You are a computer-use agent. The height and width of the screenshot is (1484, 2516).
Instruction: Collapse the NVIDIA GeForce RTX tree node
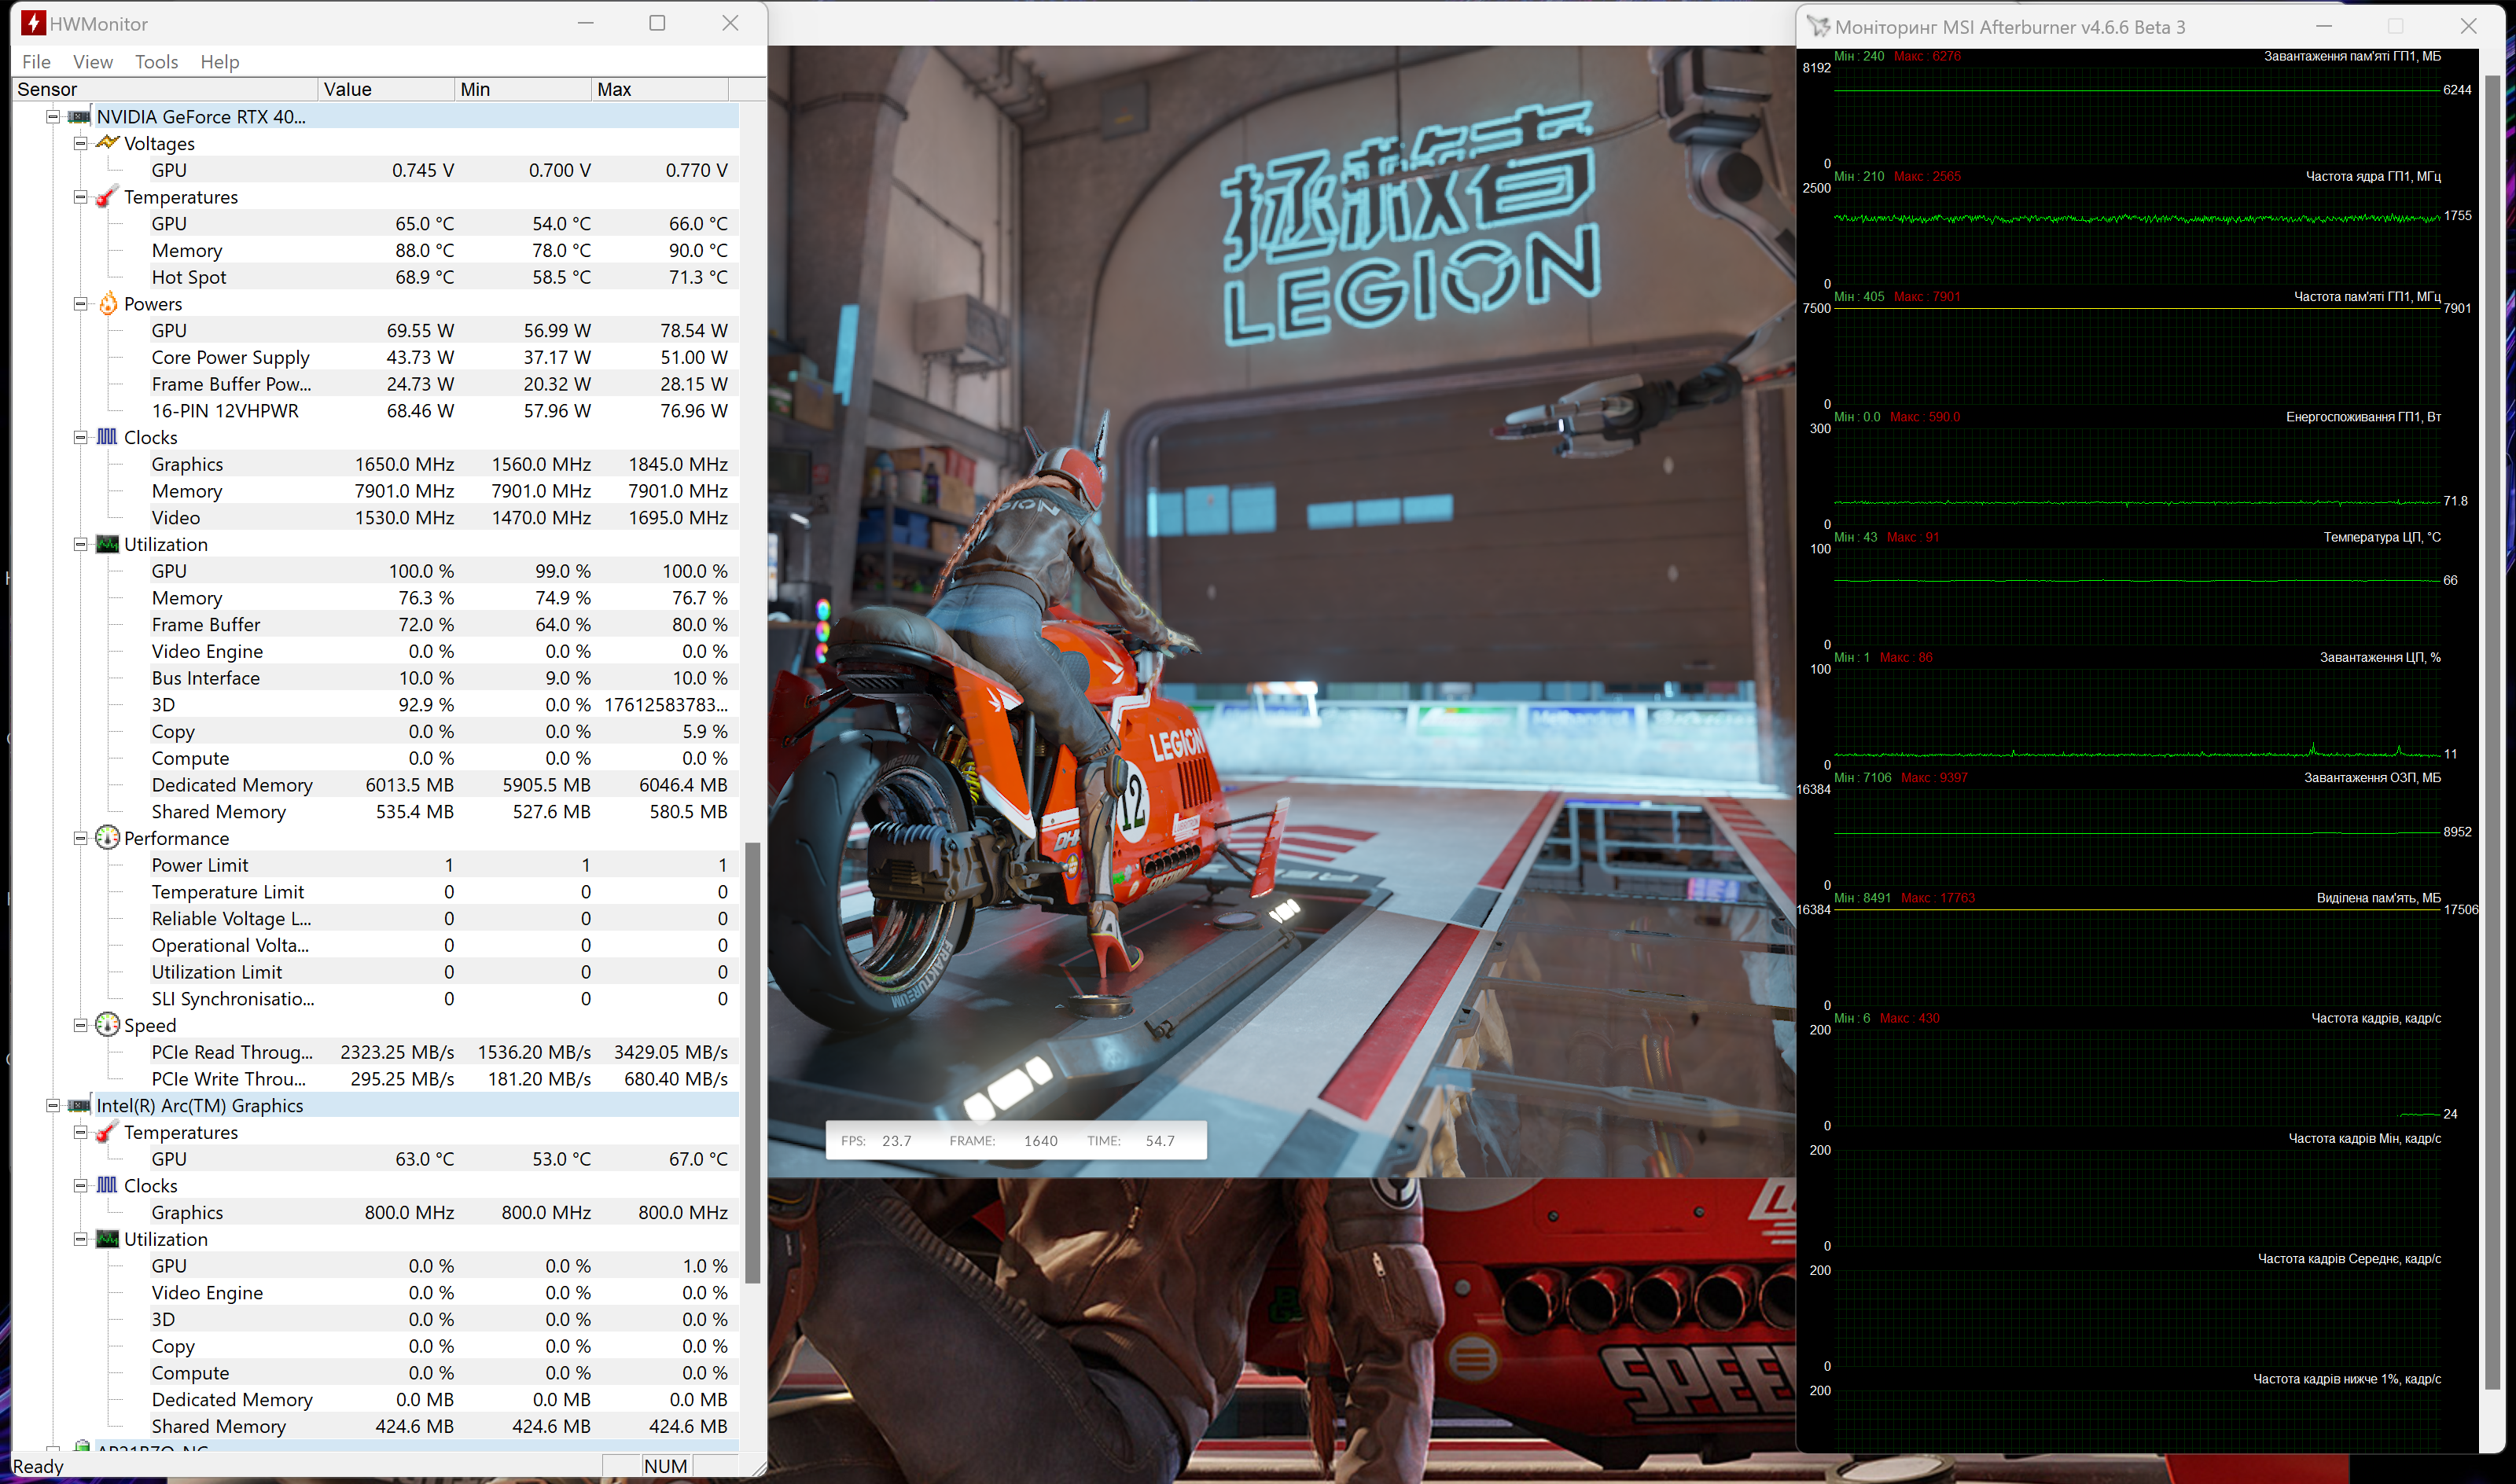click(53, 116)
